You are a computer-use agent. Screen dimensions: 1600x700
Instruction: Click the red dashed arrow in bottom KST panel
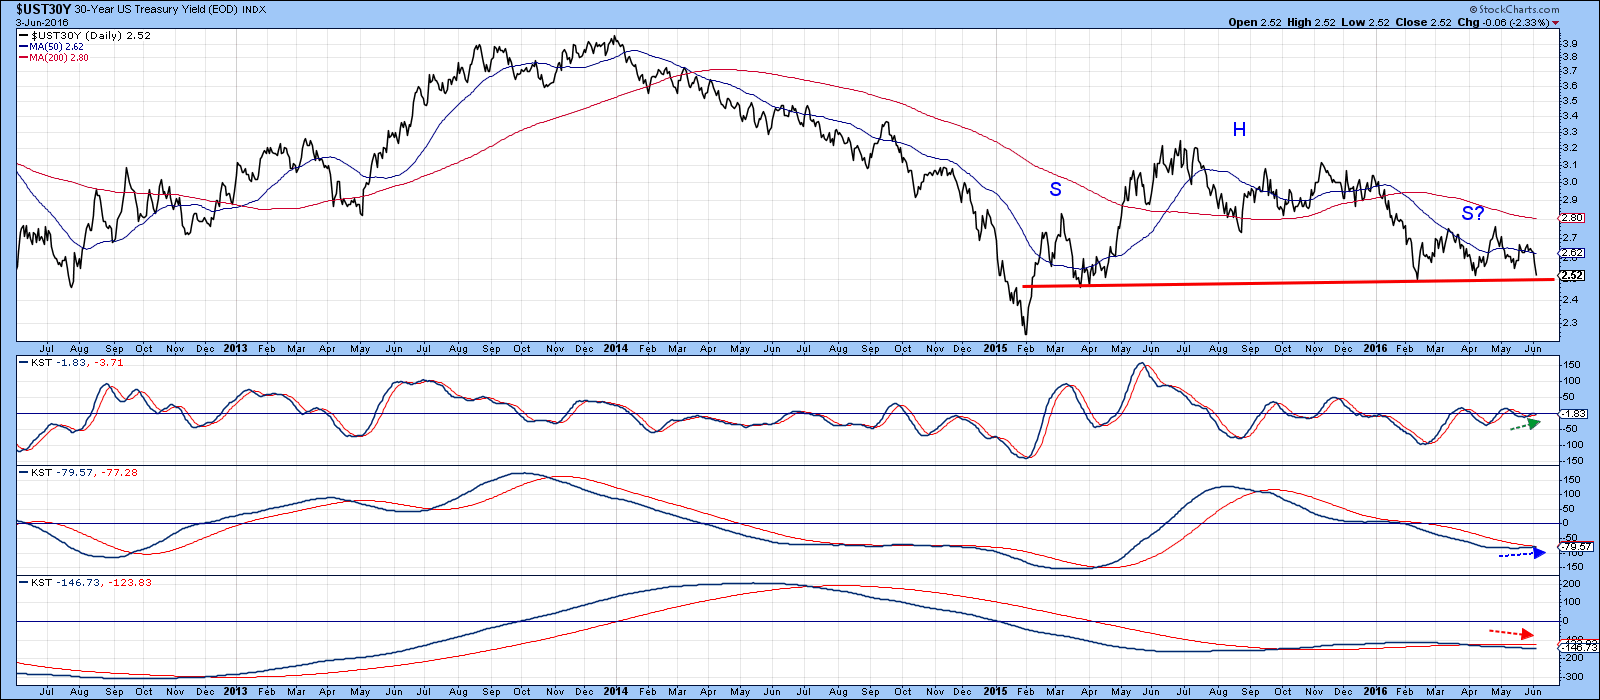click(x=1511, y=632)
